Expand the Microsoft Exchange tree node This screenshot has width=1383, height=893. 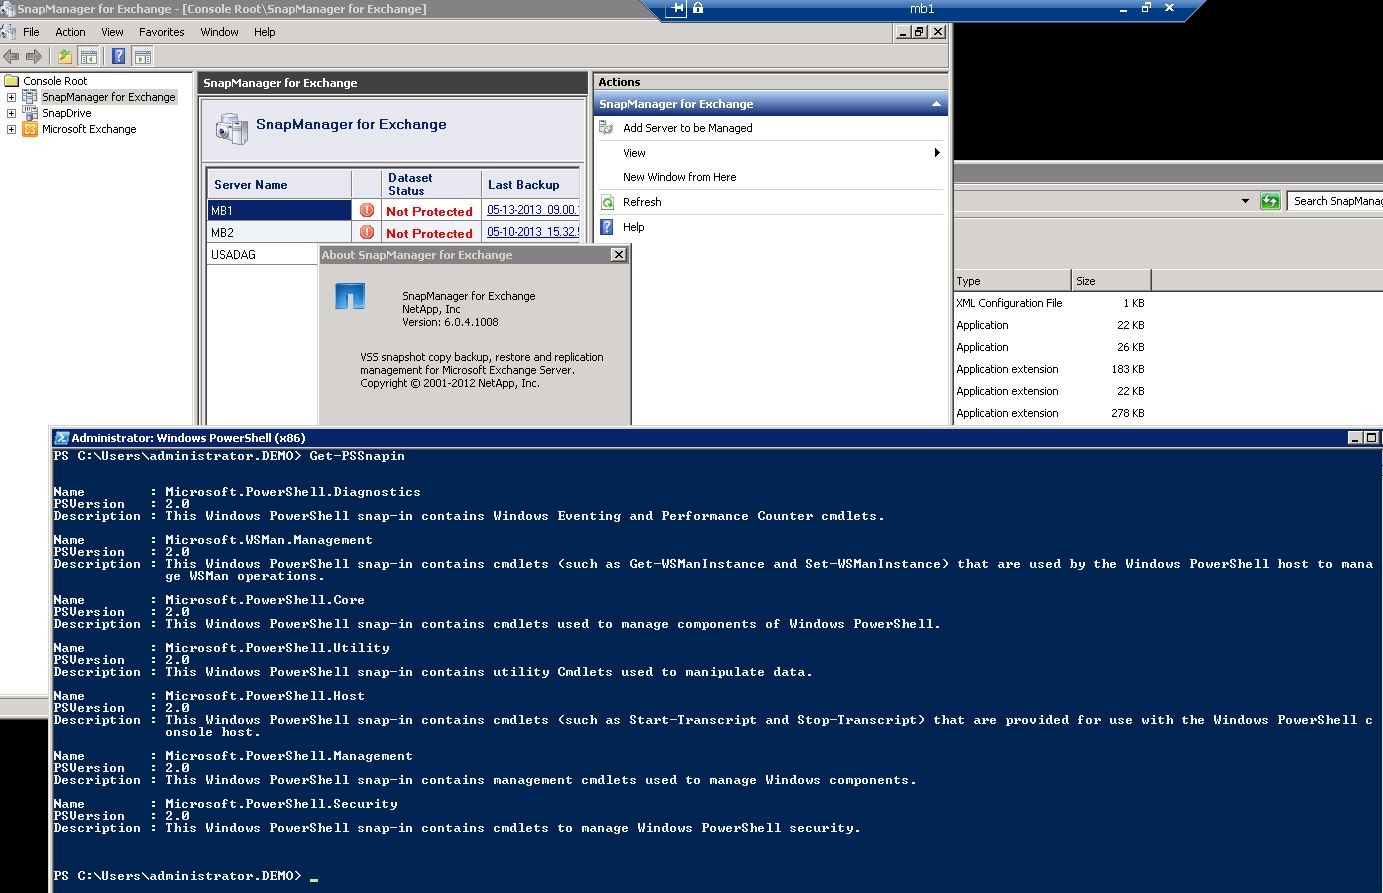[x=12, y=129]
